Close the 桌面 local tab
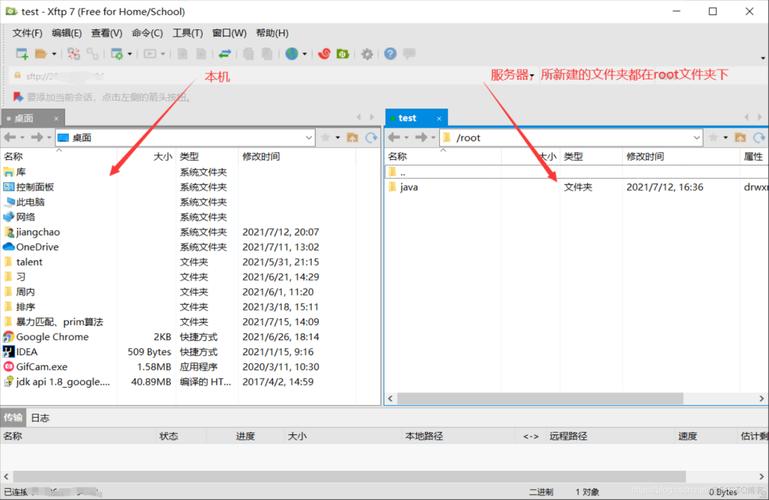This screenshot has width=769, height=500. click(x=56, y=119)
